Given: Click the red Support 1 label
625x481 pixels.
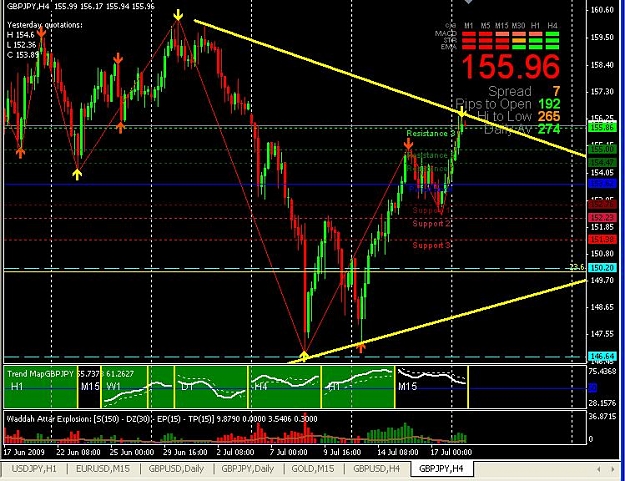Looking at the screenshot, I should point(431,210).
